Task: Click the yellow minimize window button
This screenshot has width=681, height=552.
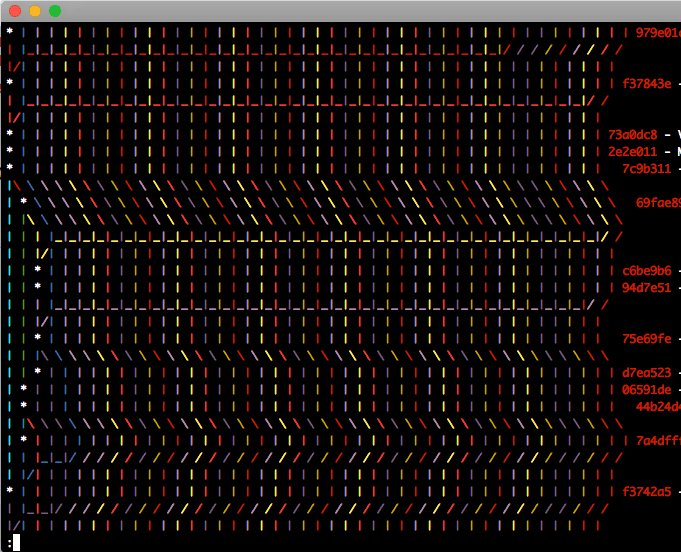Action: (x=35, y=11)
